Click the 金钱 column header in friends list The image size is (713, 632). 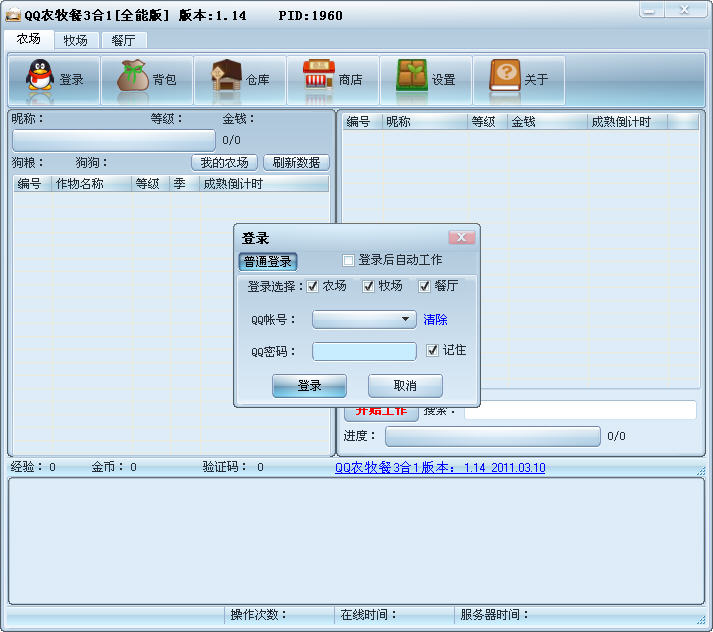pos(547,122)
